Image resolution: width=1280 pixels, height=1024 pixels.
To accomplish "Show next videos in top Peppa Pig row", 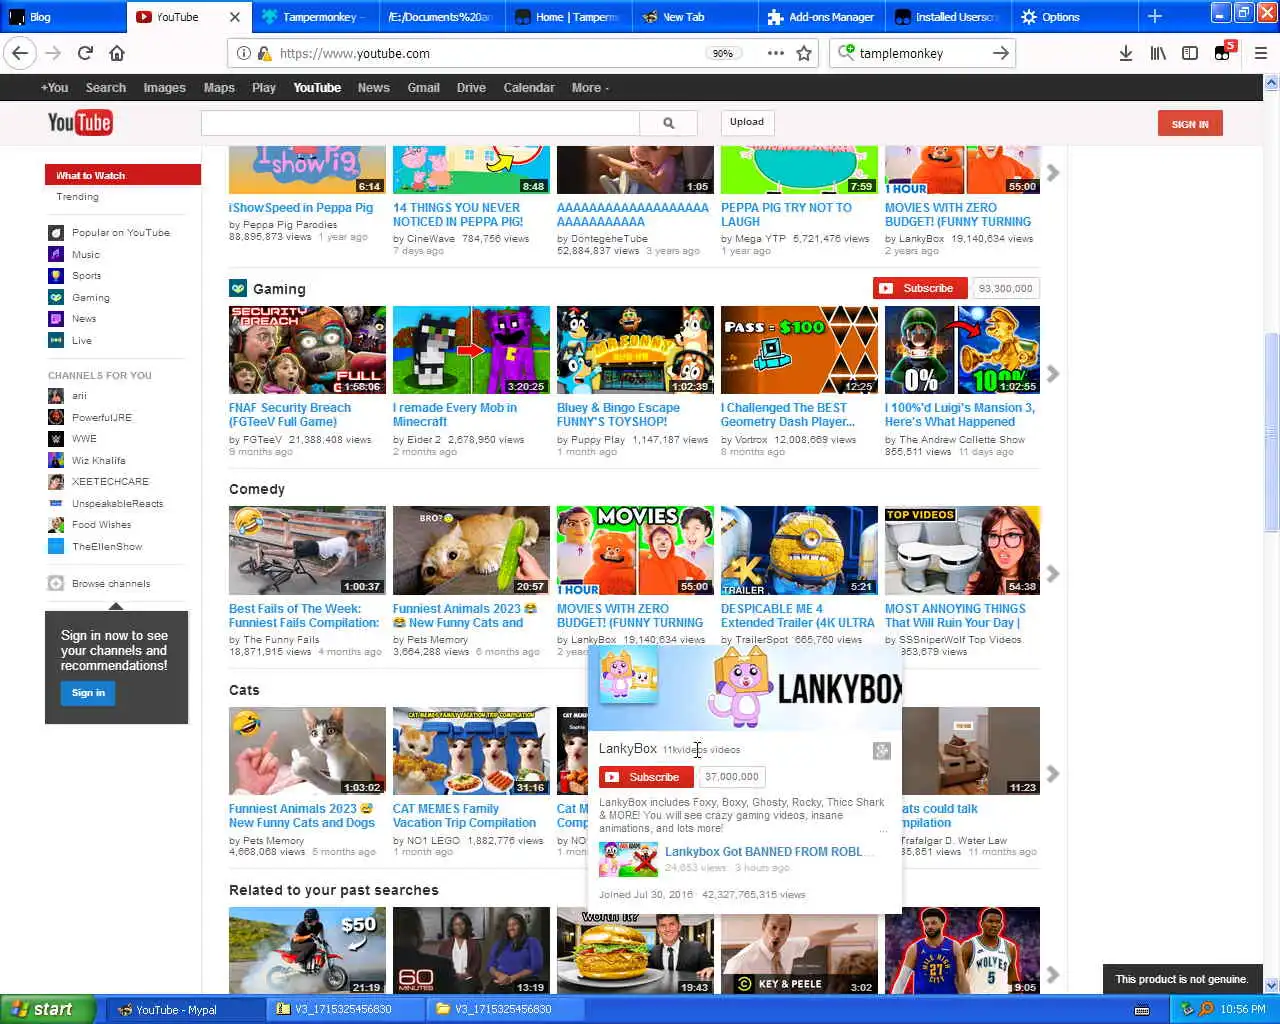I will pos(1052,174).
